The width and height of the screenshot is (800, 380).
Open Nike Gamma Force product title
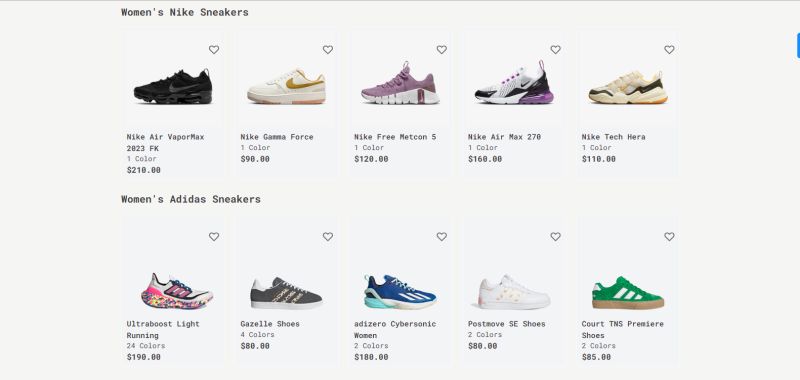click(x=277, y=137)
